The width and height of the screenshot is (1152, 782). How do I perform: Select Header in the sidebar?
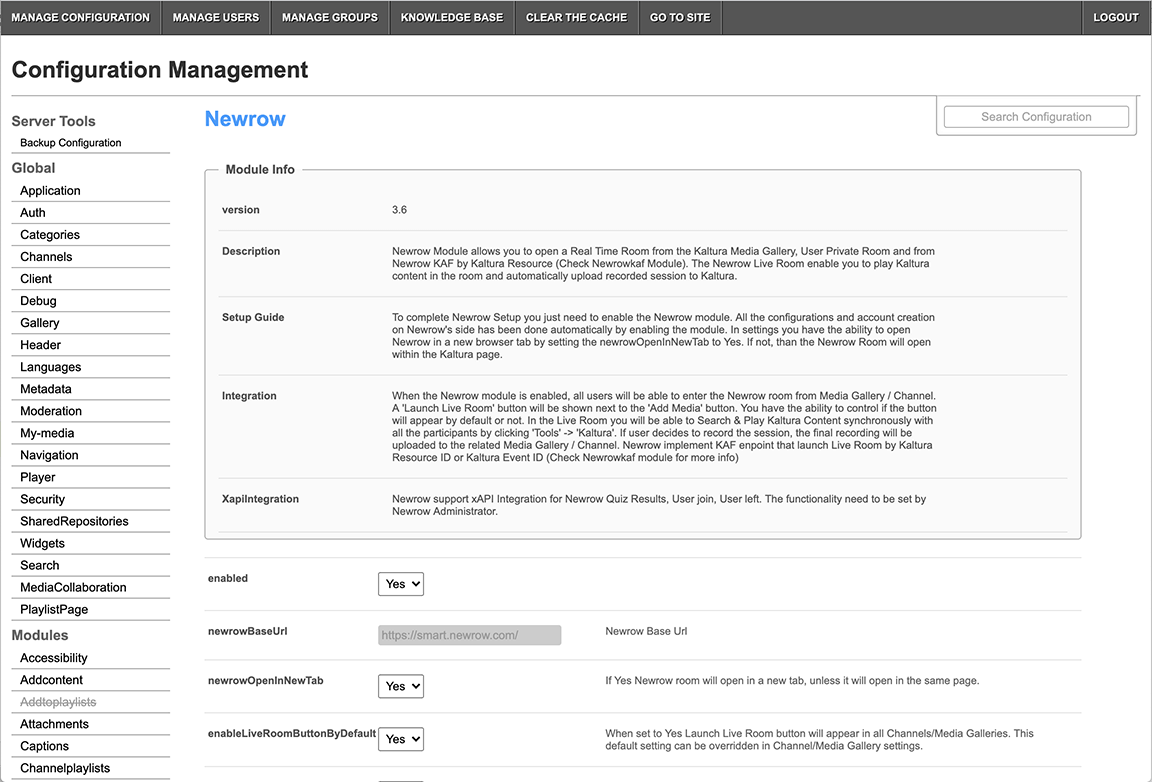click(x=40, y=345)
